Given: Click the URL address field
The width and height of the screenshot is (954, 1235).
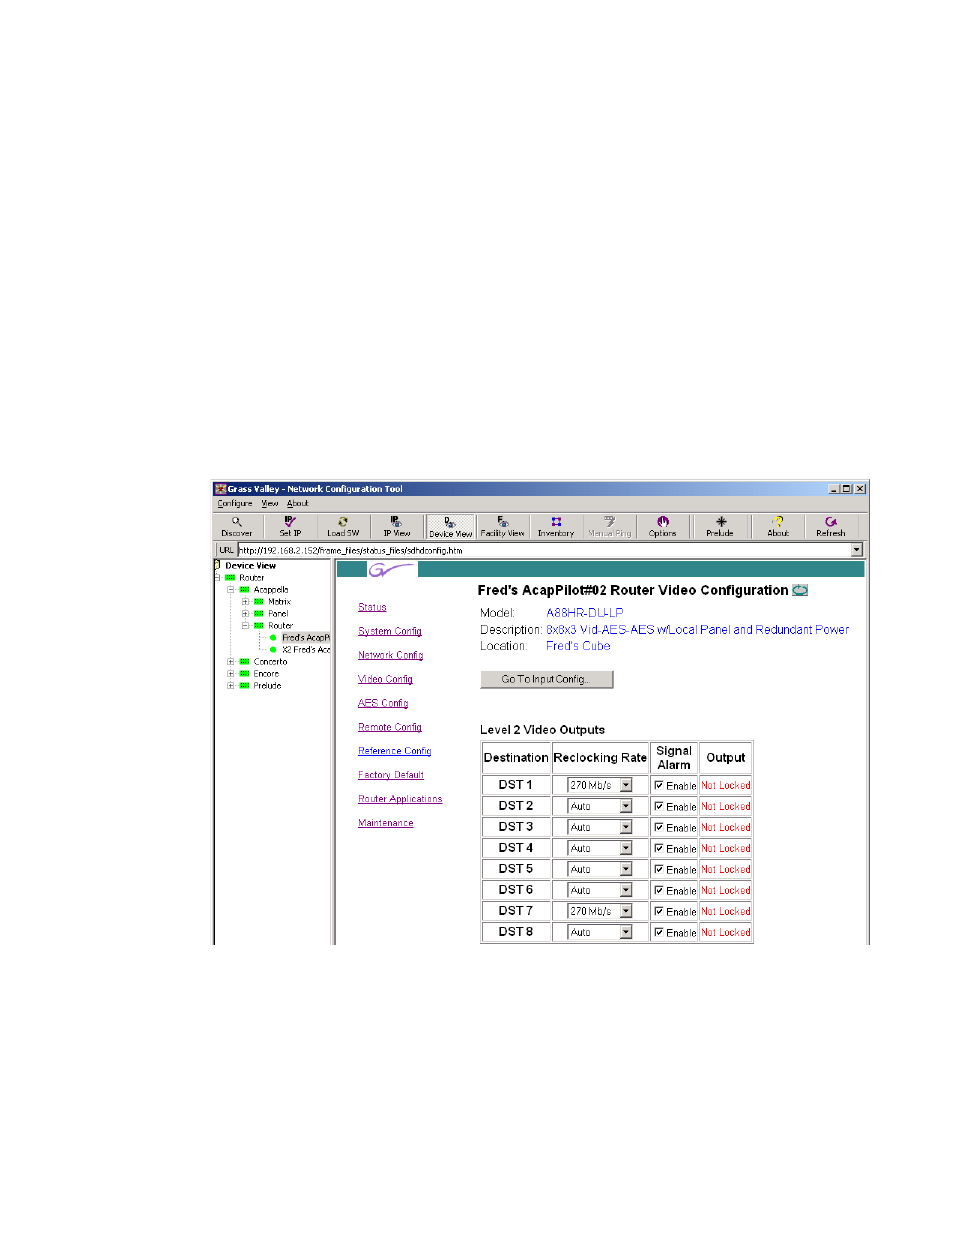Looking at the screenshot, I should tap(544, 550).
